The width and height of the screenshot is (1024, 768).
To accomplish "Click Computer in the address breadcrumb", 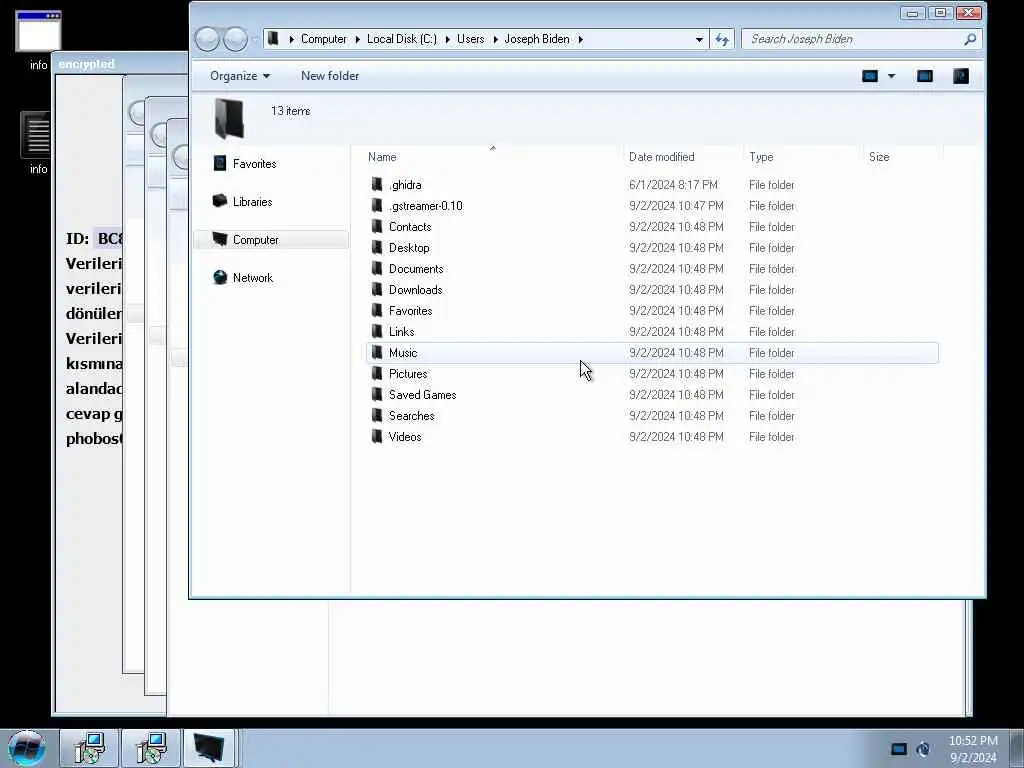I will [323, 39].
